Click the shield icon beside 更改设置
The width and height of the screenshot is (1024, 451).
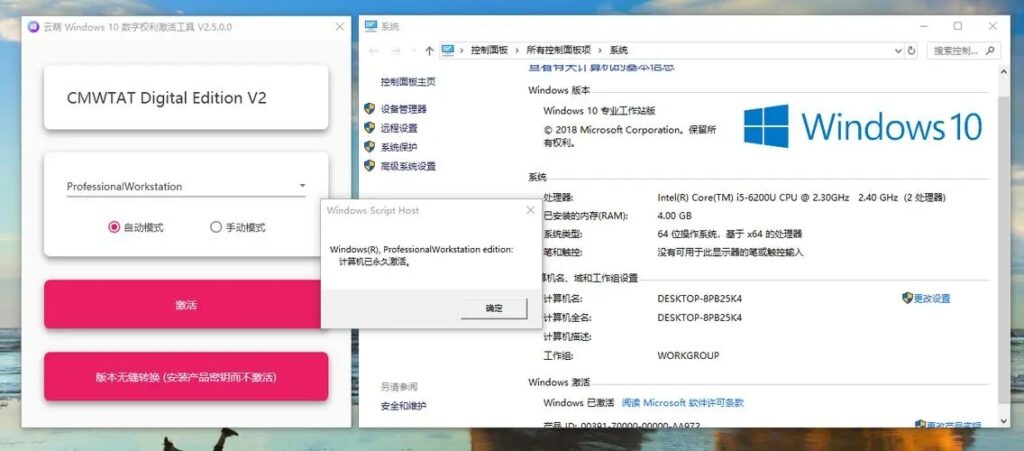click(x=907, y=298)
